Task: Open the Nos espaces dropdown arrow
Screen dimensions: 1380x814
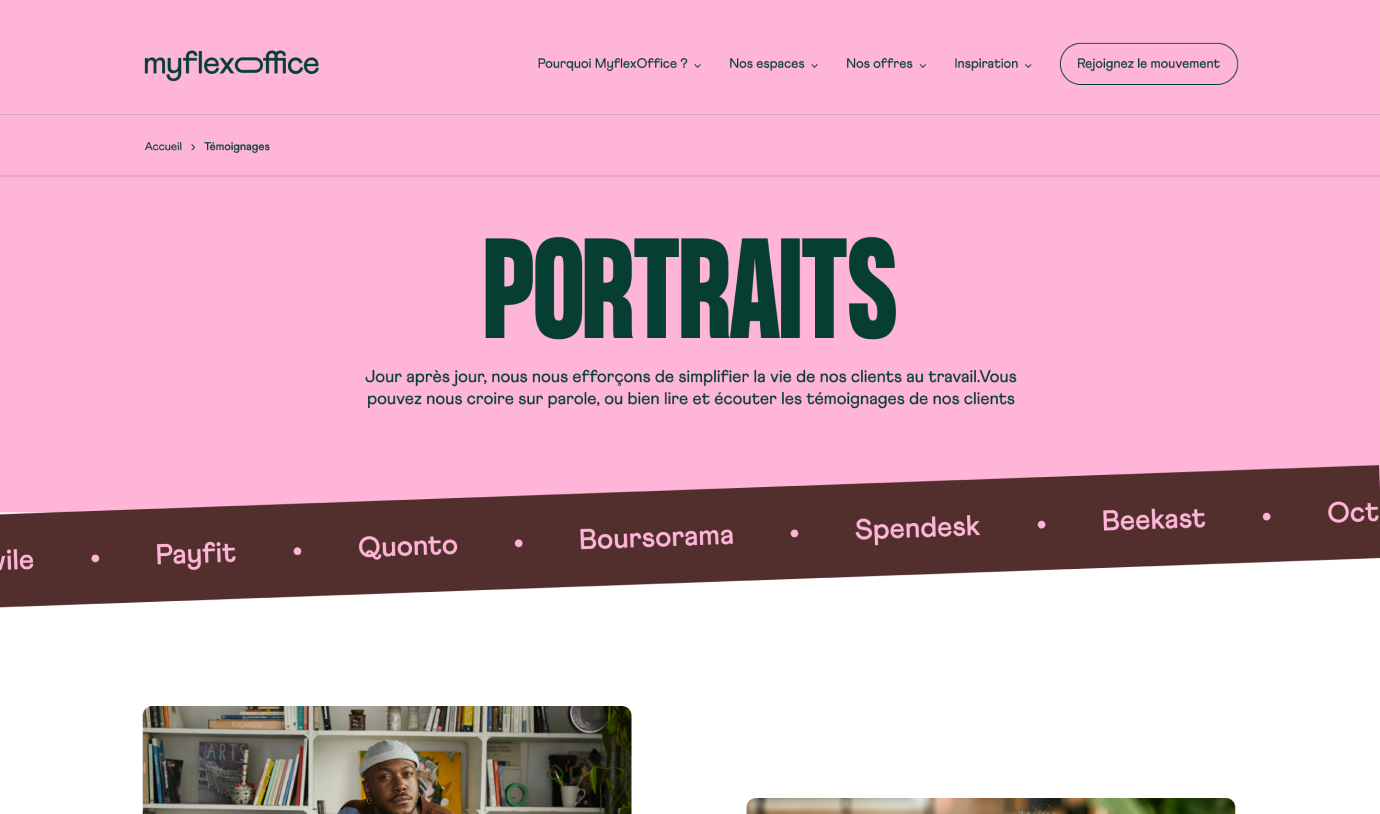Action: coord(814,65)
